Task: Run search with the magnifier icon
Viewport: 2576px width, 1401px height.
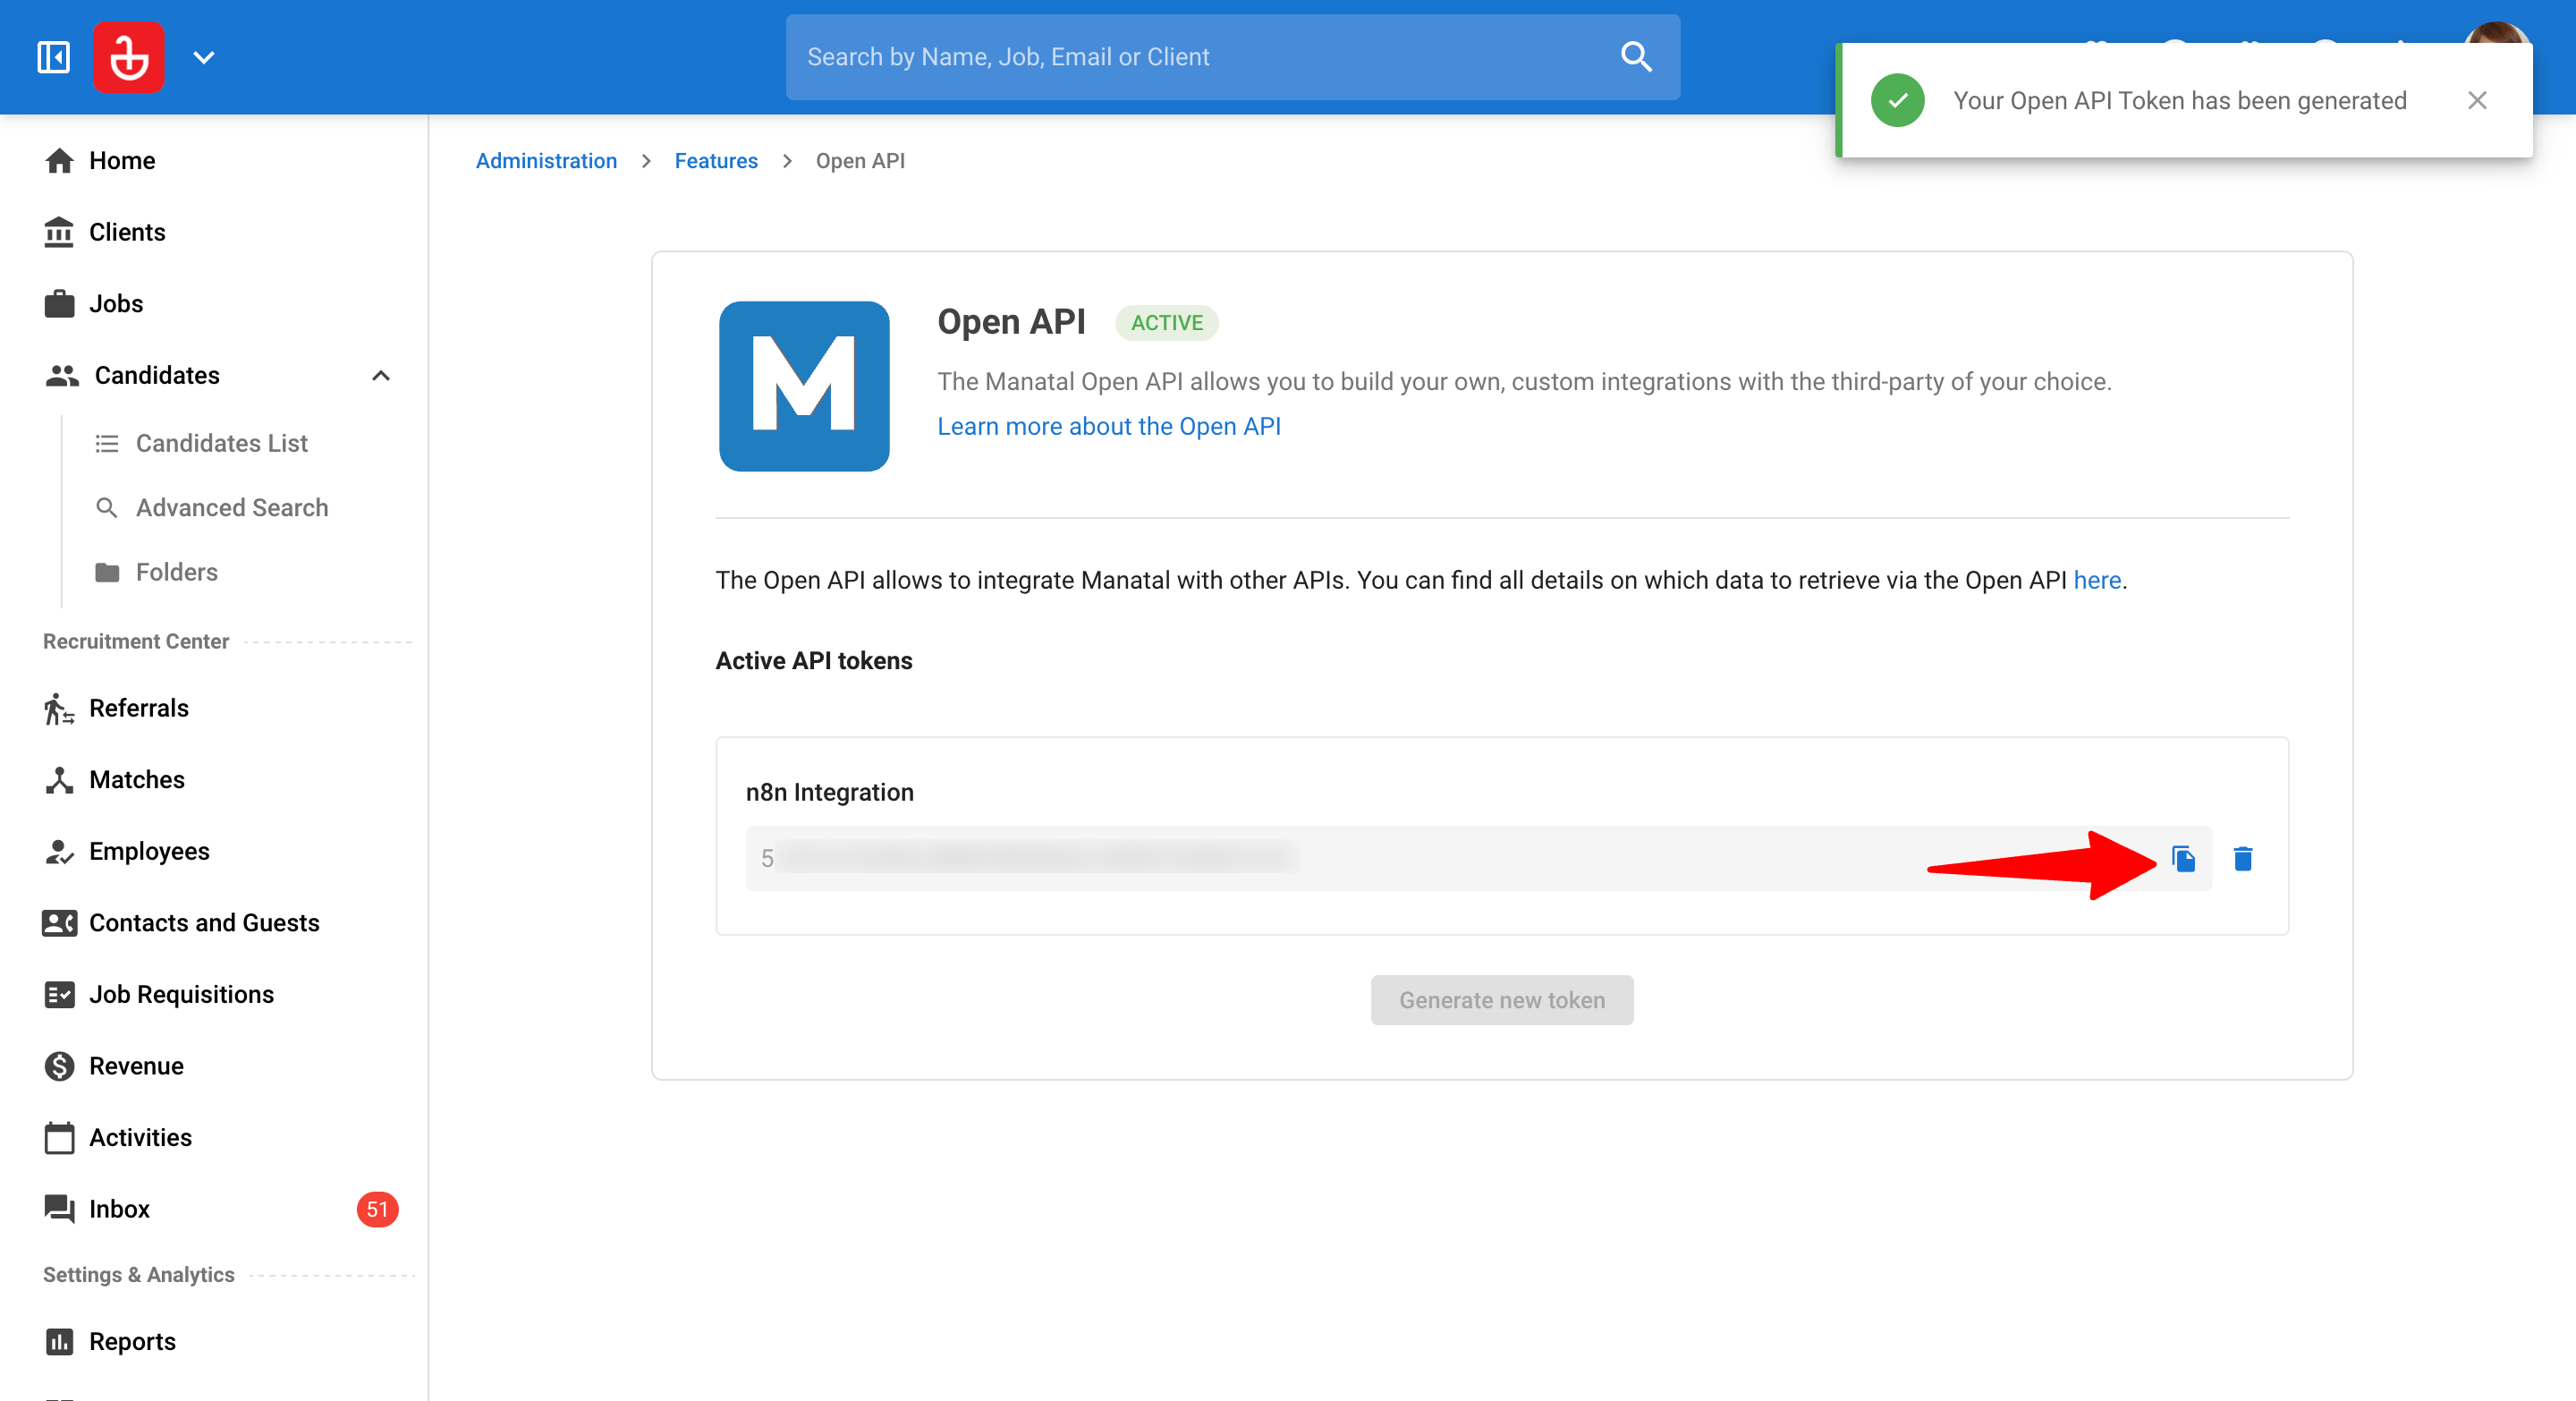Action: click(1636, 57)
